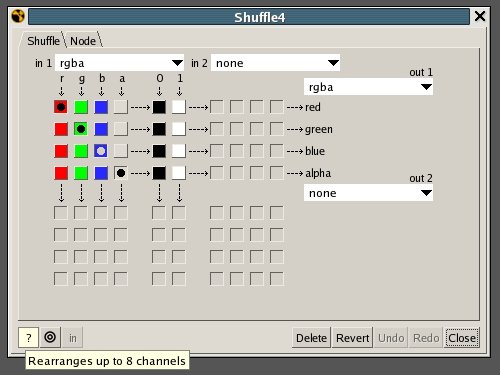The image size is (500, 375).
Task: Switch to the Node tab
Action: 83,41
